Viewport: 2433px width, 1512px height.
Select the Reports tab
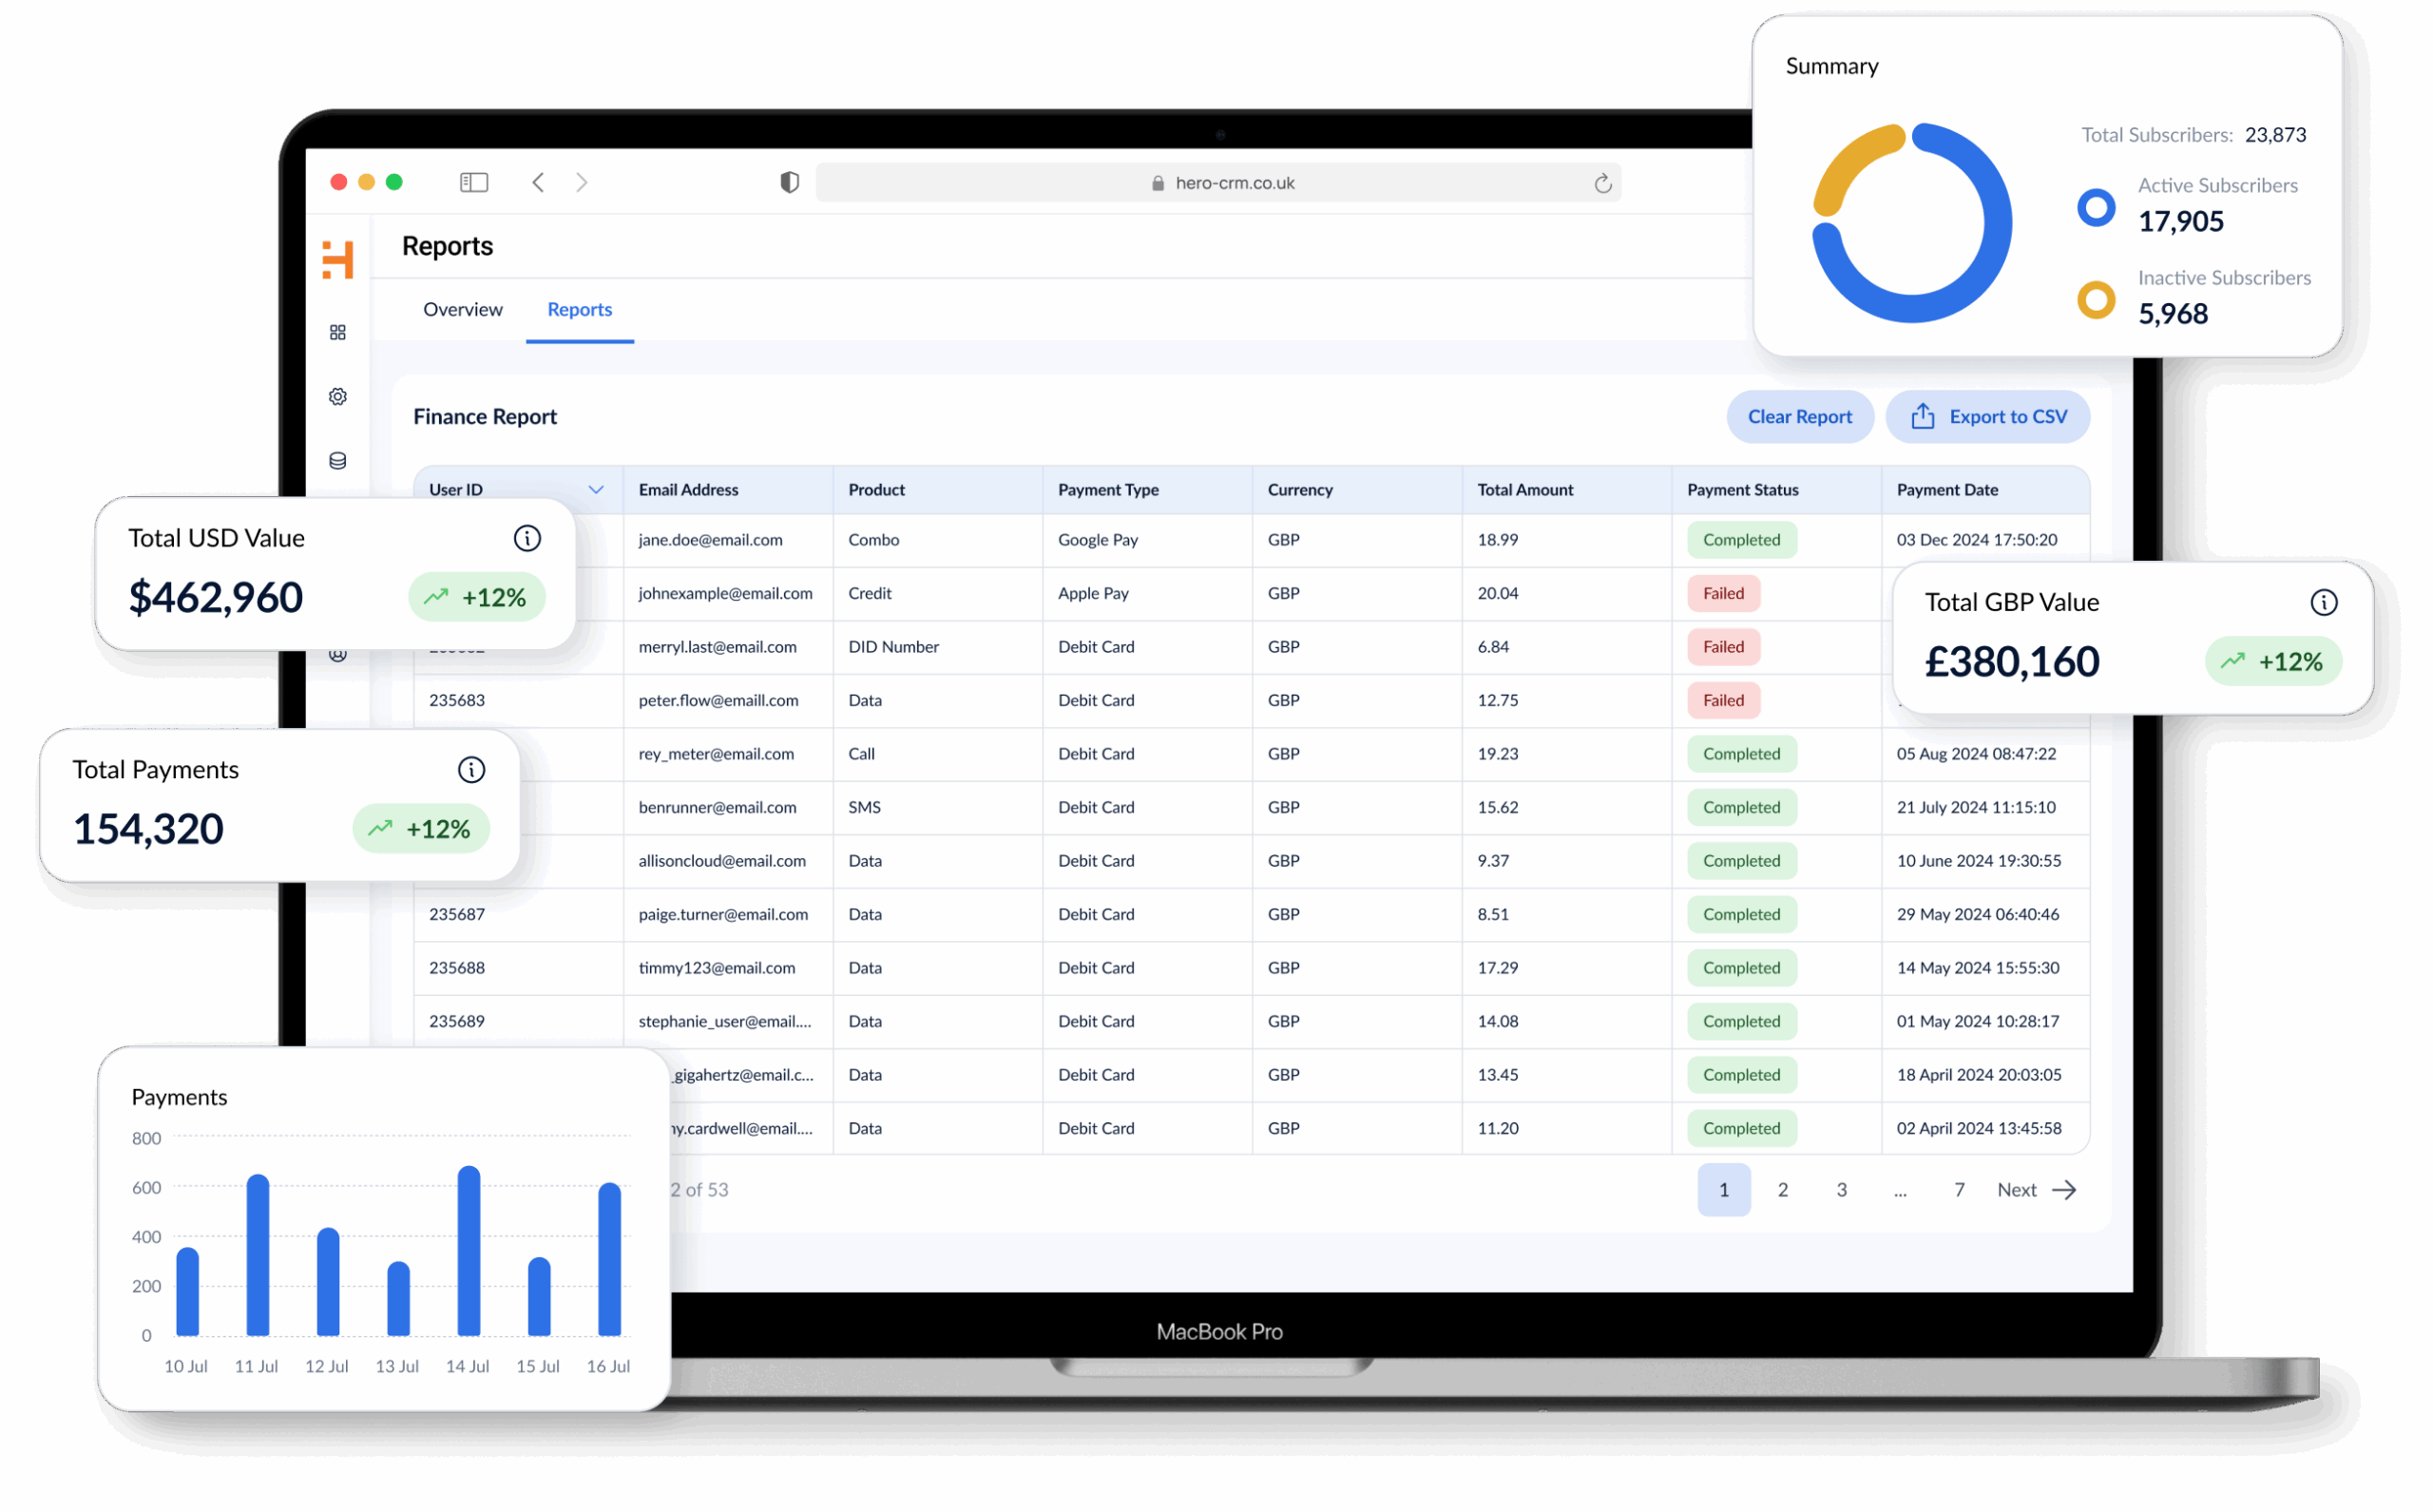(579, 309)
